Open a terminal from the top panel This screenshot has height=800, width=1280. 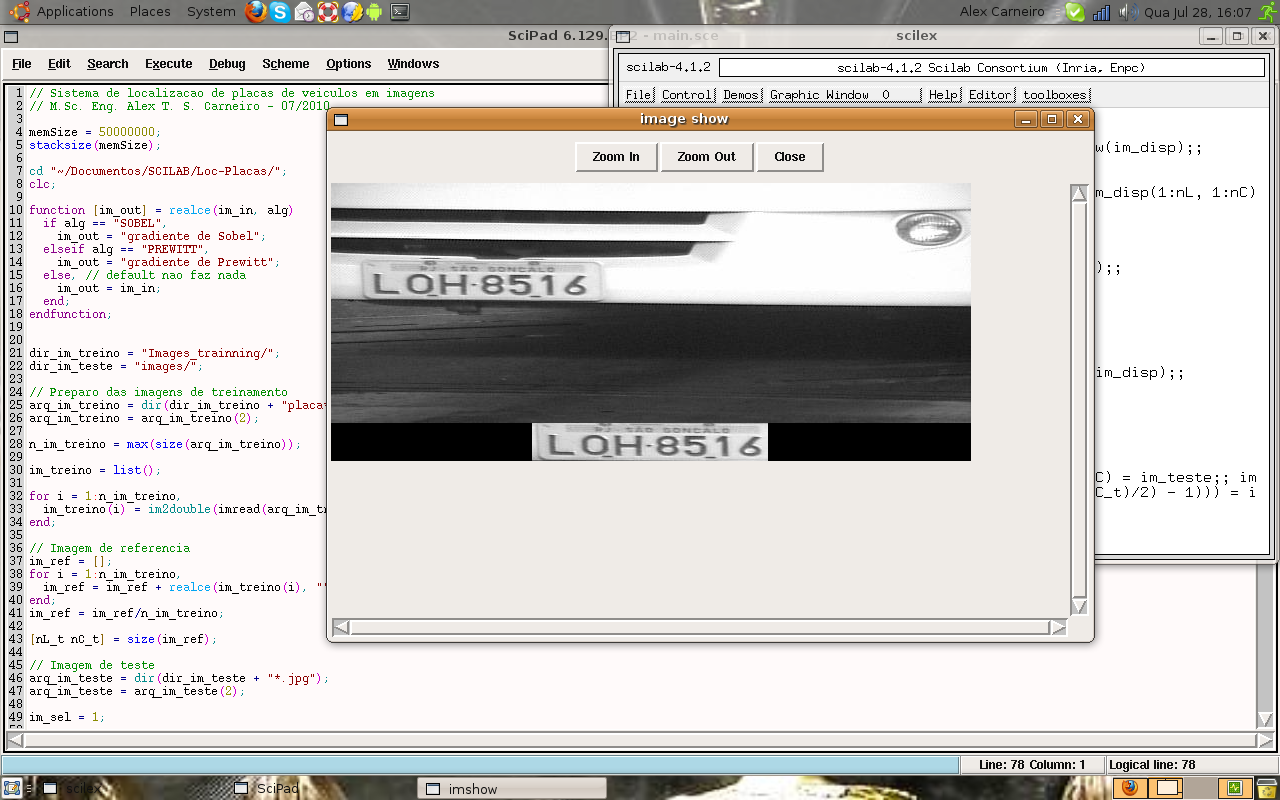pos(399,12)
